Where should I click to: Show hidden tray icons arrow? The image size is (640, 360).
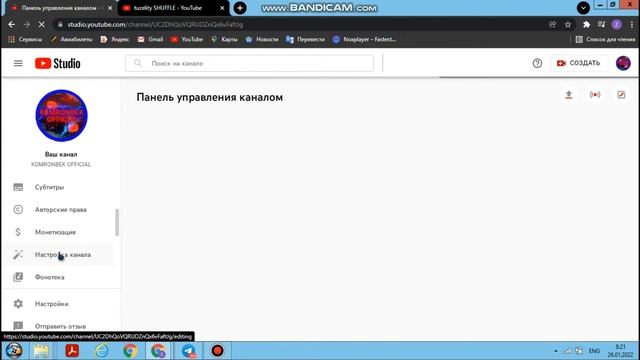point(556,351)
